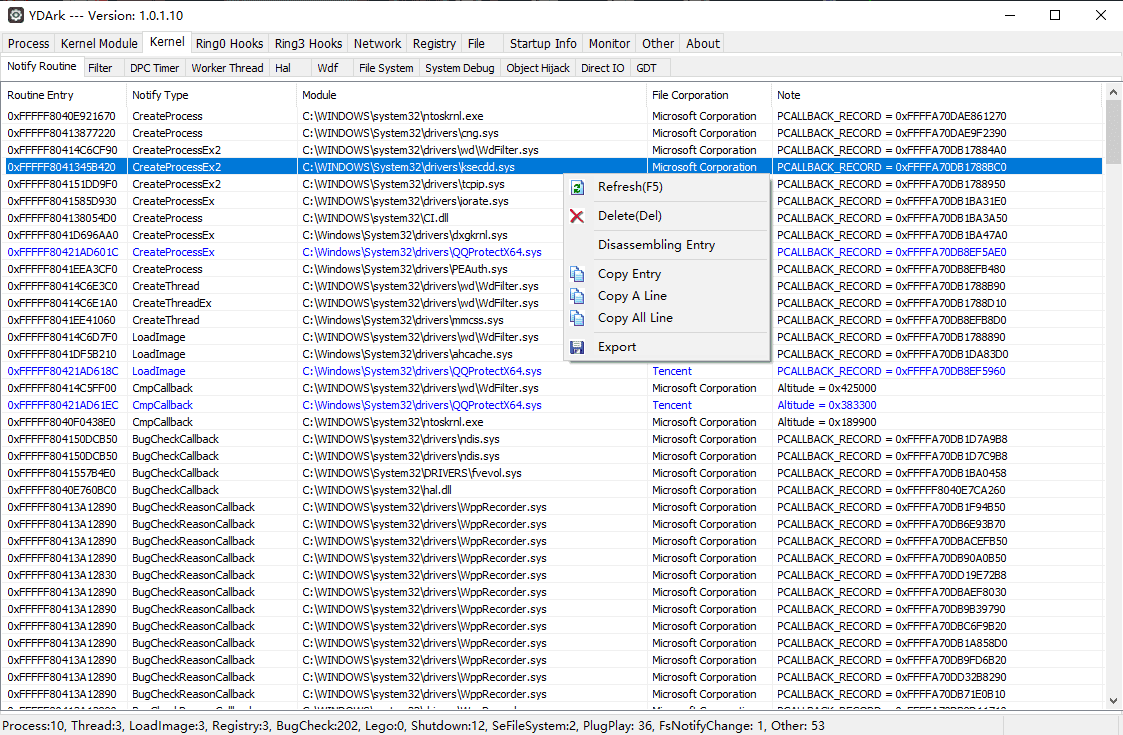Open the Startup Info tab
The height and width of the screenshot is (735, 1123).
coord(543,44)
